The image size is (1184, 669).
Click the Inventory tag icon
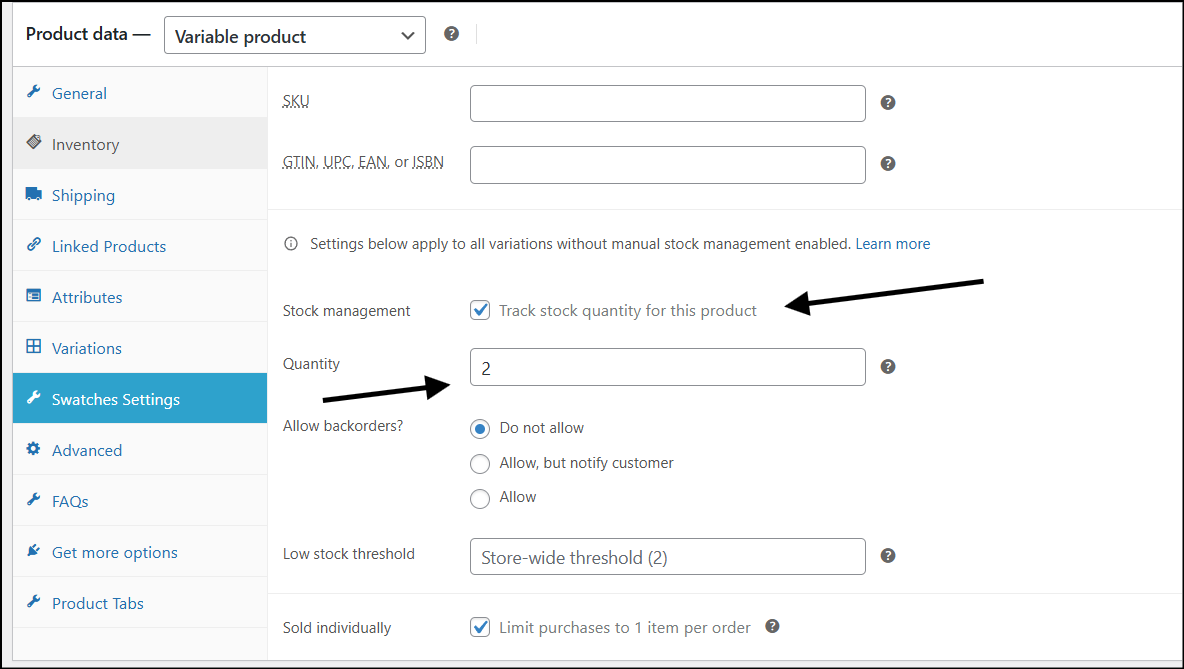pyautogui.click(x=33, y=142)
